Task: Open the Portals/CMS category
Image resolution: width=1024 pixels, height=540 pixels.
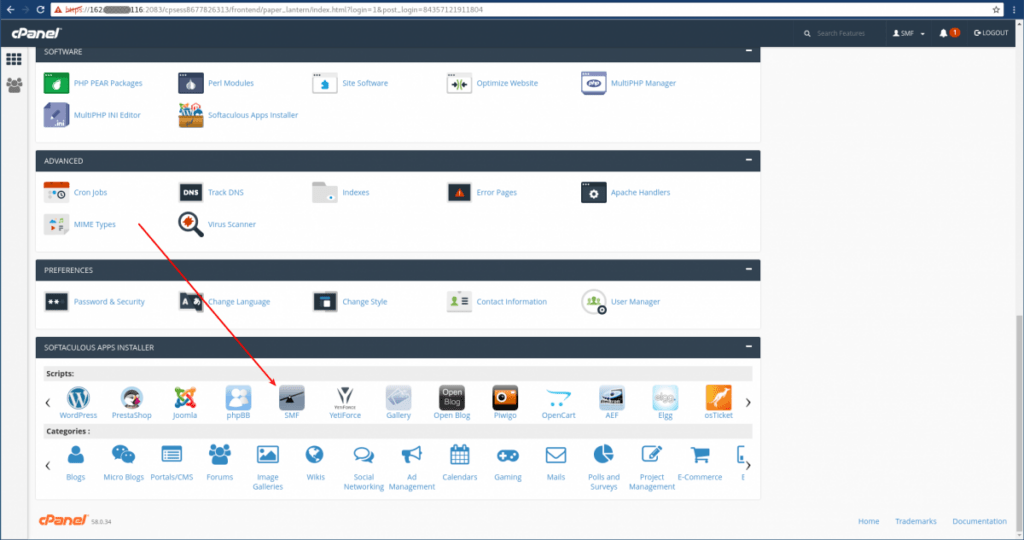Action: tap(172, 462)
